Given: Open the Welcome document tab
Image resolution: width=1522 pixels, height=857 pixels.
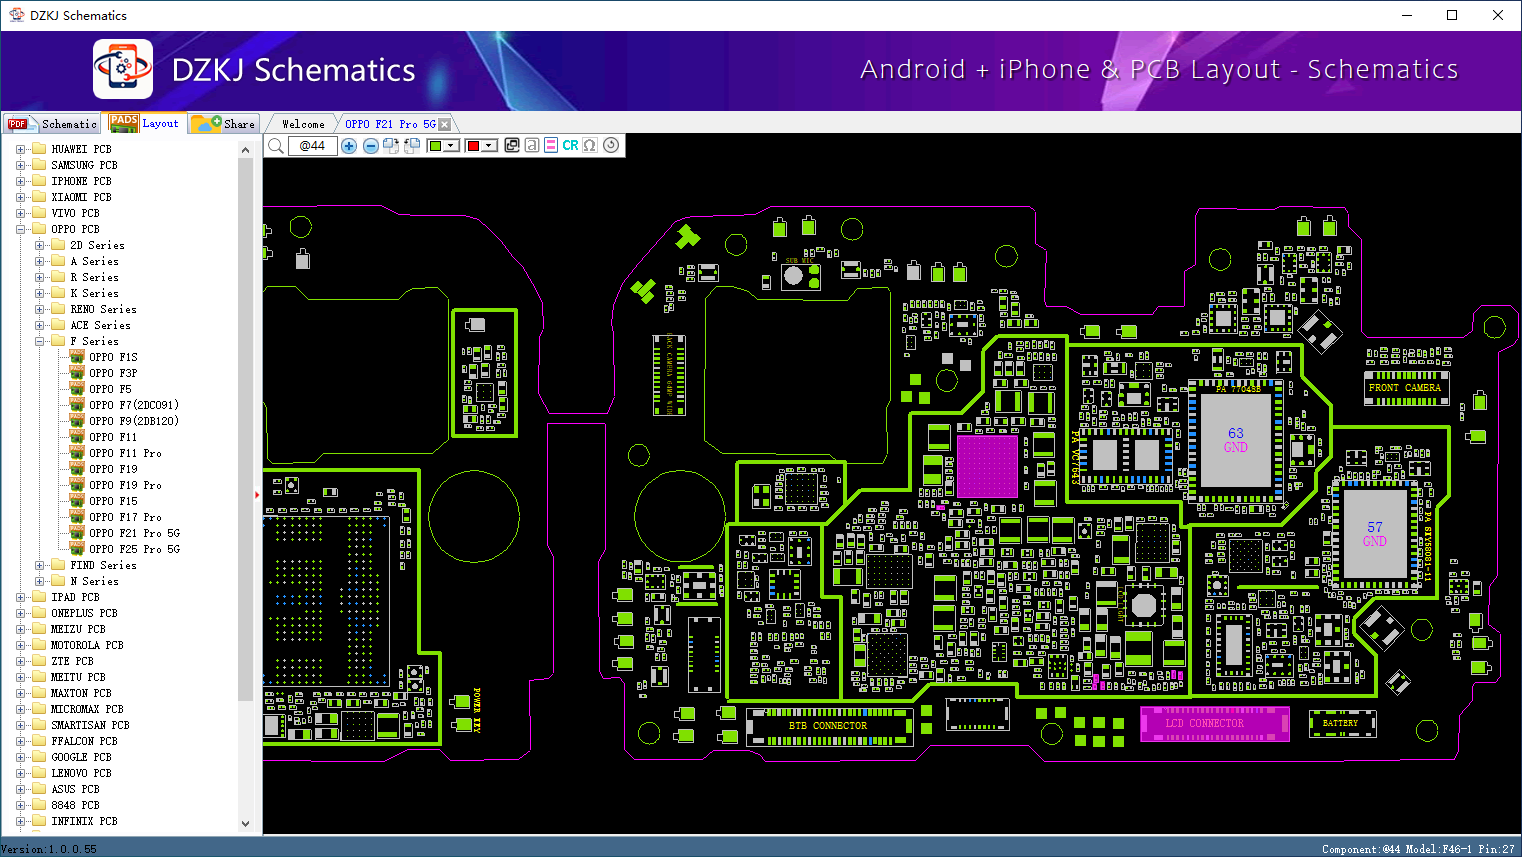Looking at the screenshot, I should click(303, 124).
